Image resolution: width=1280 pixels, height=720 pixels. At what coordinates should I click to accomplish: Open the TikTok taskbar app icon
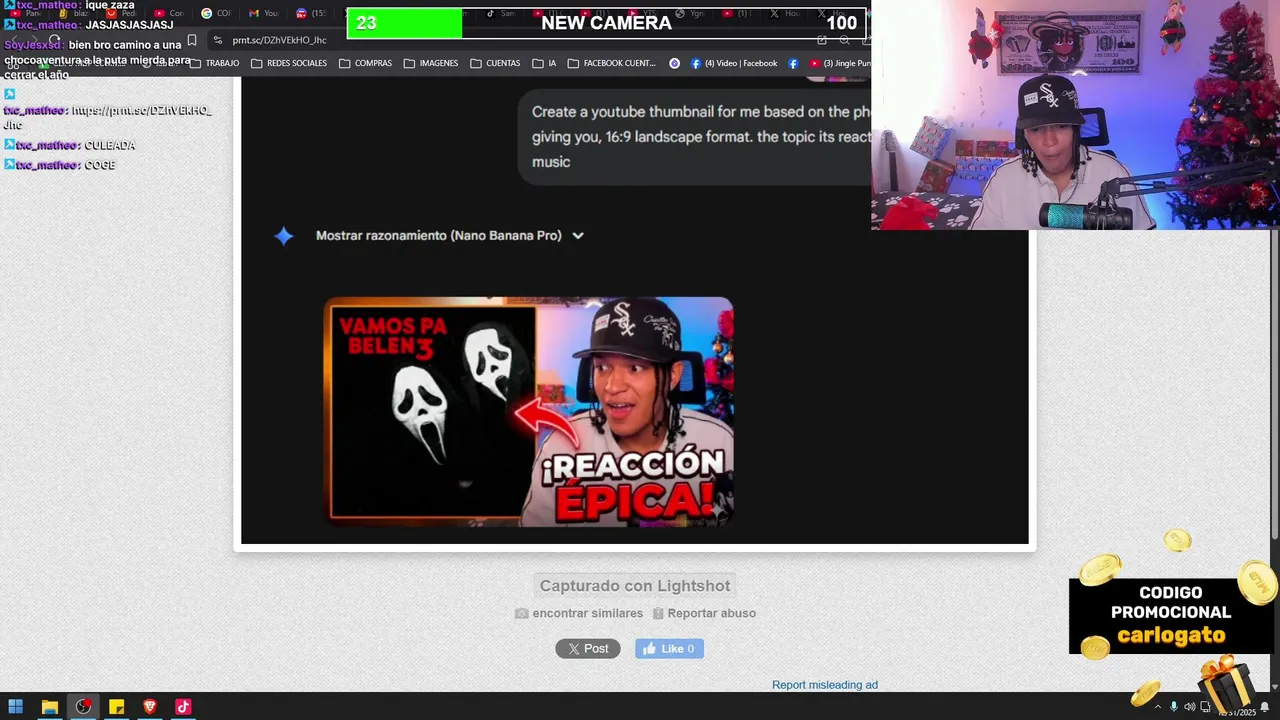(183, 707)
